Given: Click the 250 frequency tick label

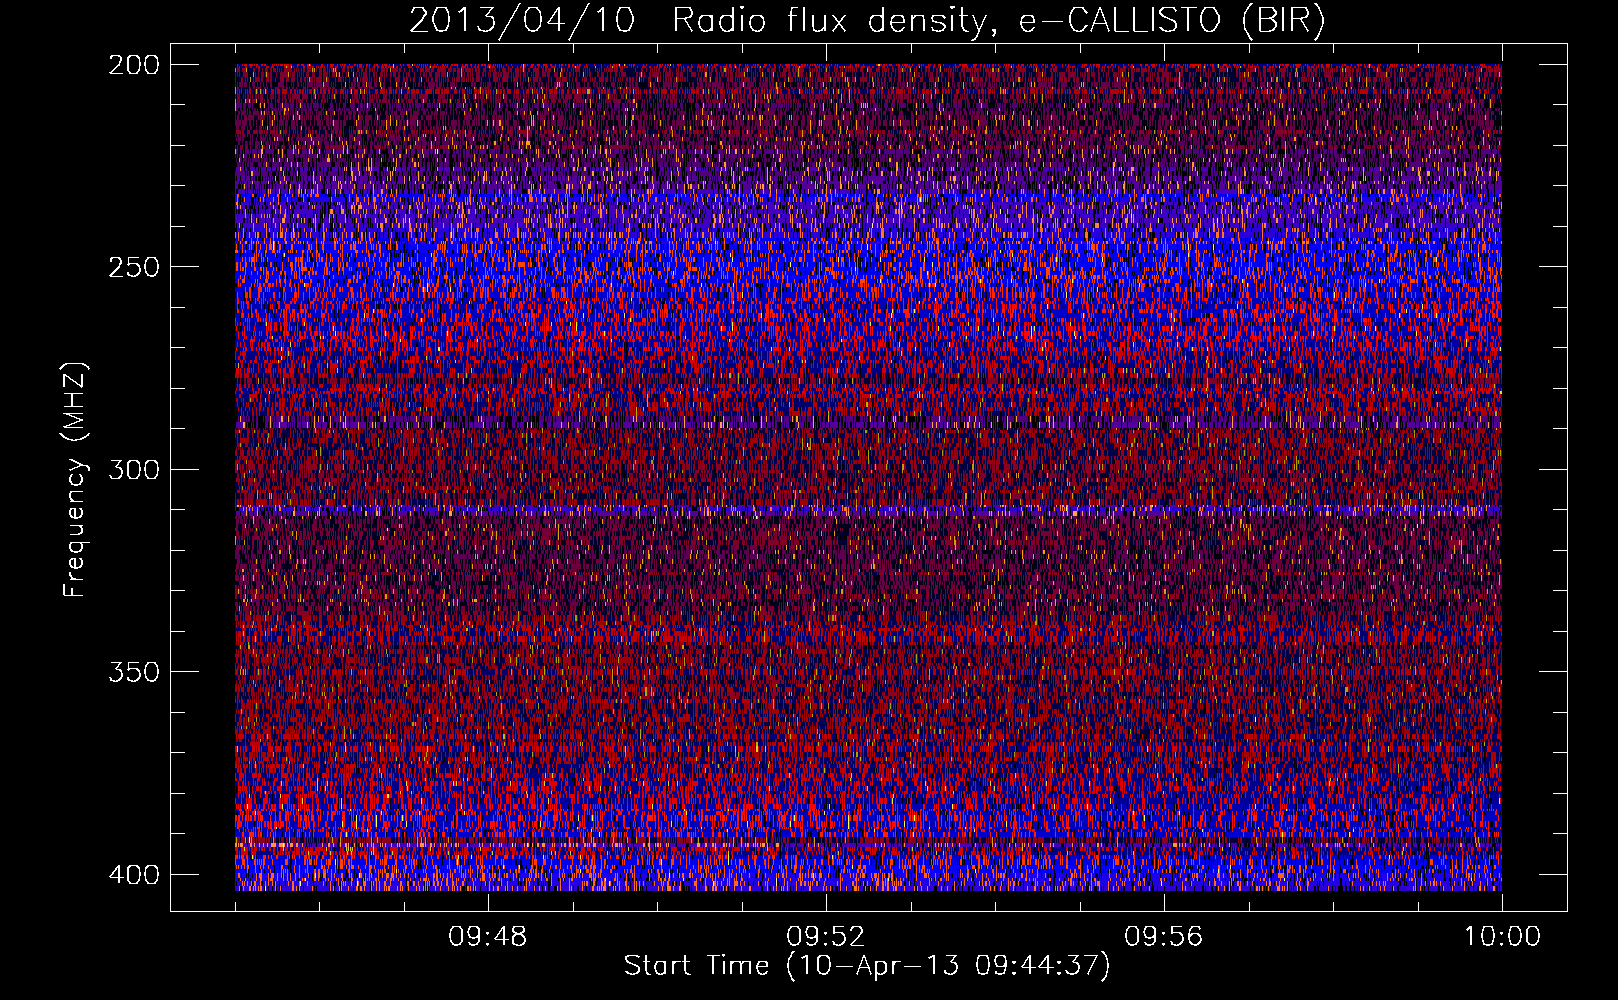Looking at the screenshot, I should coord(133,267).
